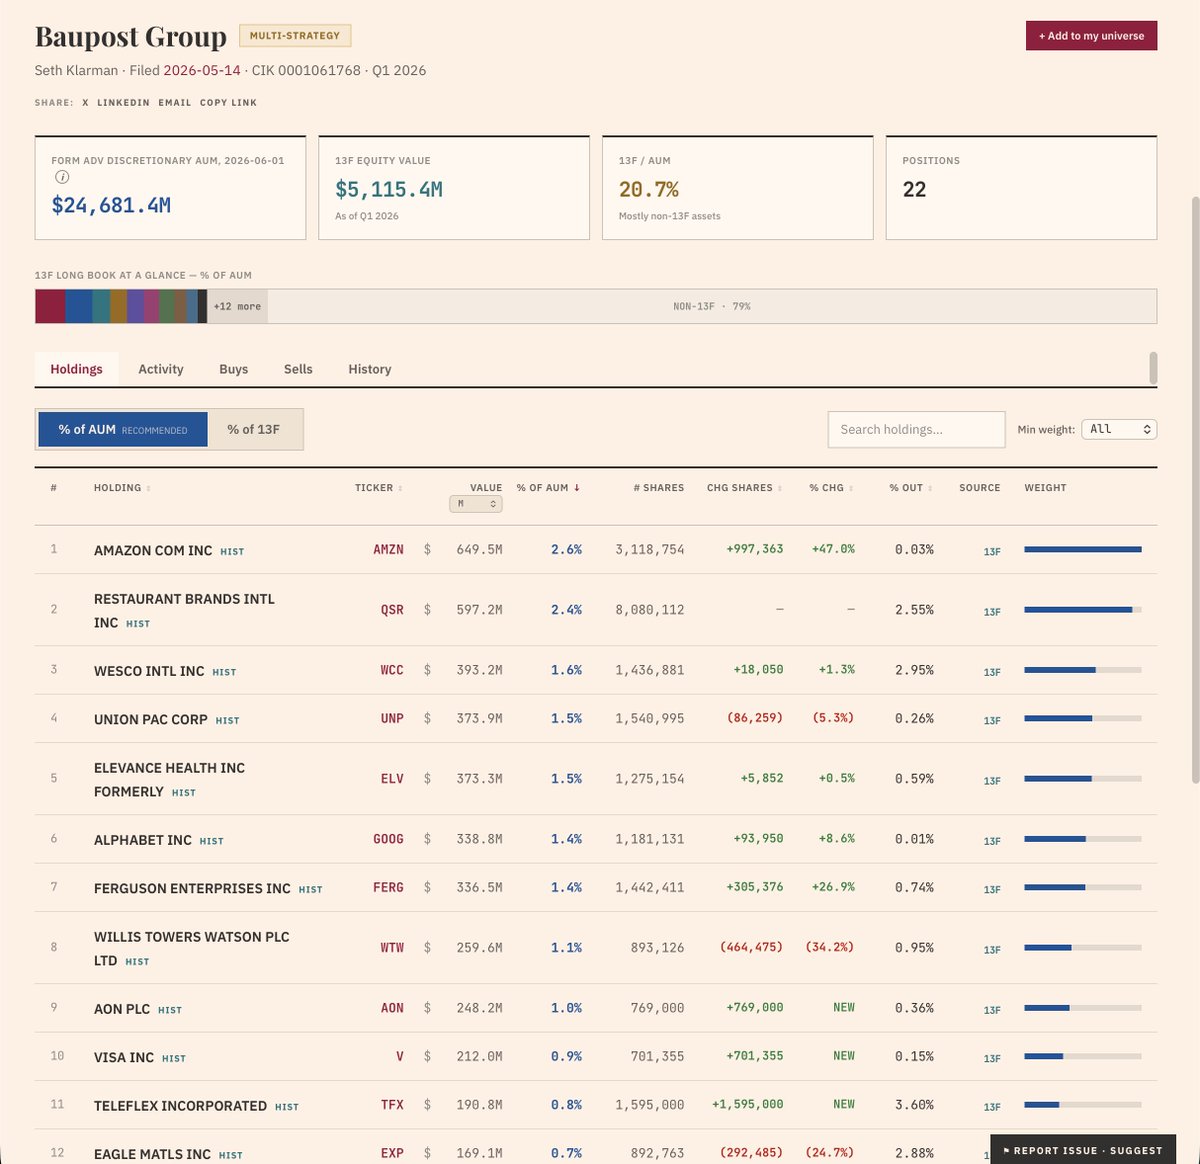This screenshot has height=1164, width=1200.
Task: Open Aon PLC HIST link
Action: (170, 1010)
